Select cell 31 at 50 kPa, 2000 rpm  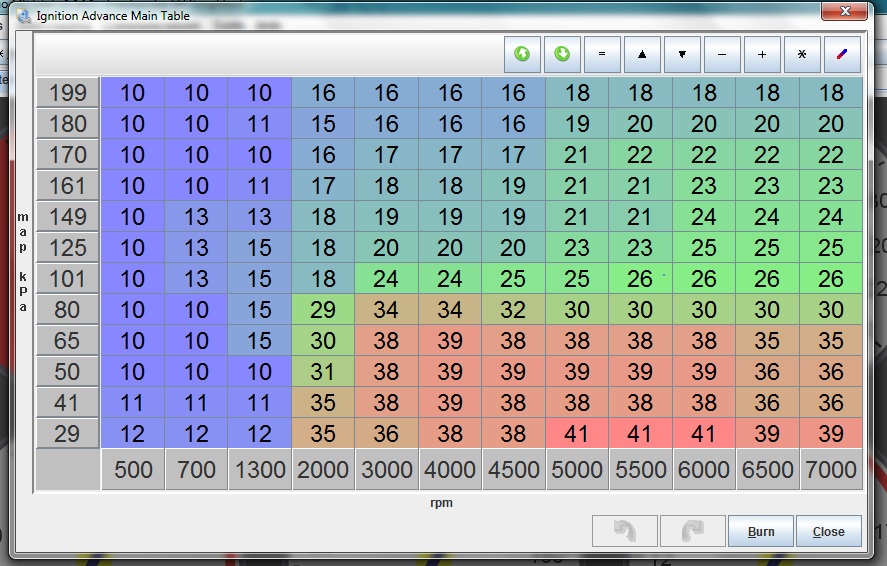[x=323, y=371]
